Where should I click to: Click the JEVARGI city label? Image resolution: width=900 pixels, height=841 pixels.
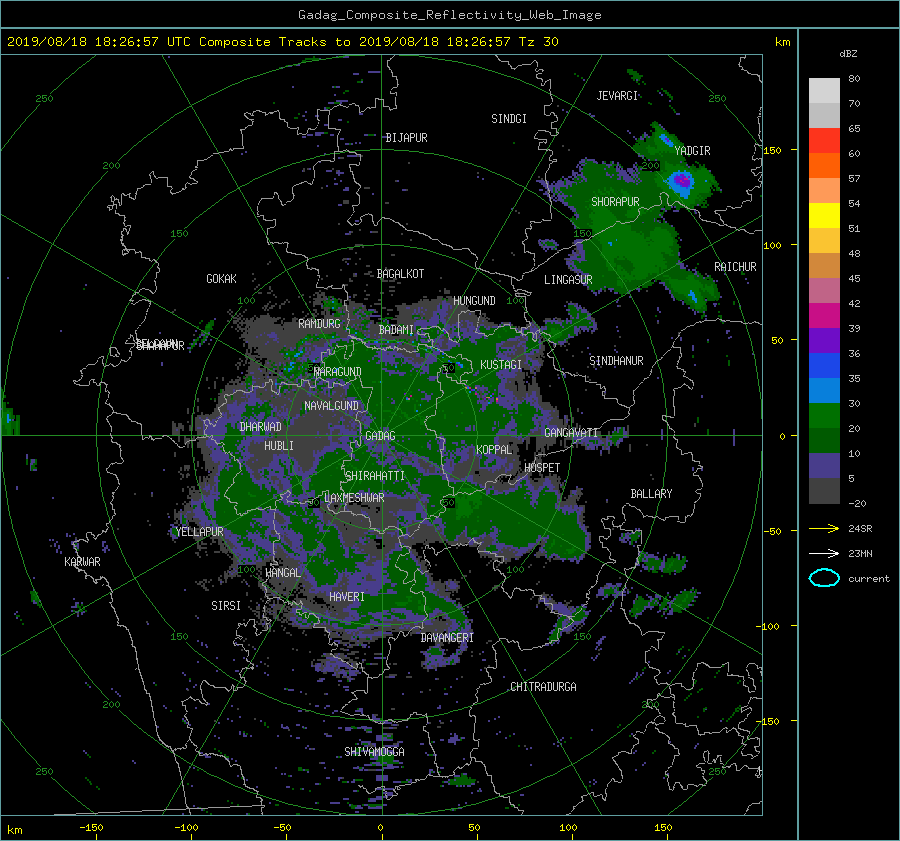pos(617,96)
